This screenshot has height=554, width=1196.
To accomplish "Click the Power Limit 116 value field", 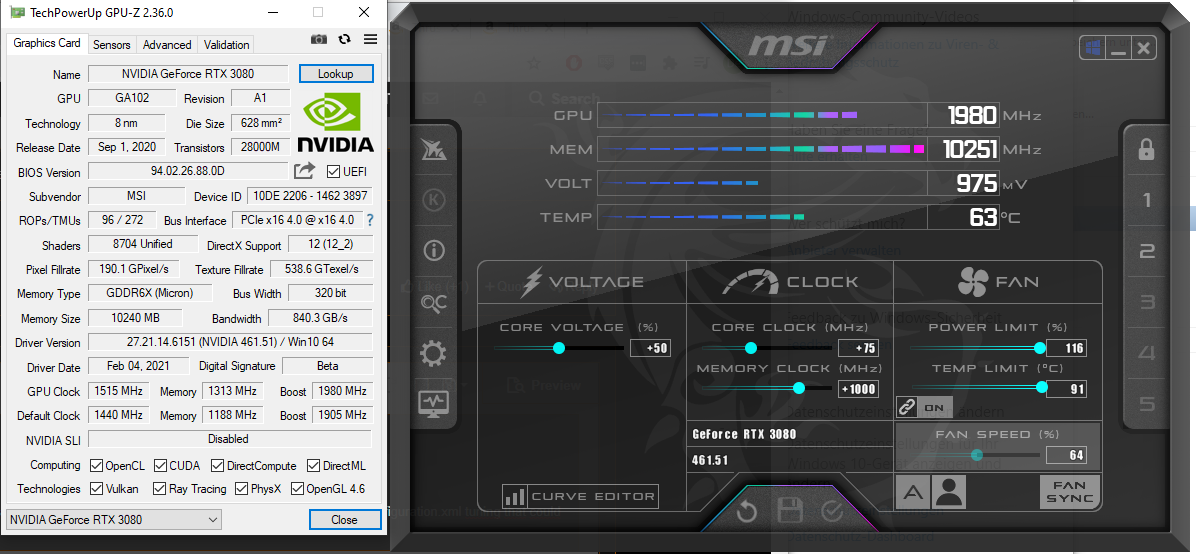I will coord(1066,349).
